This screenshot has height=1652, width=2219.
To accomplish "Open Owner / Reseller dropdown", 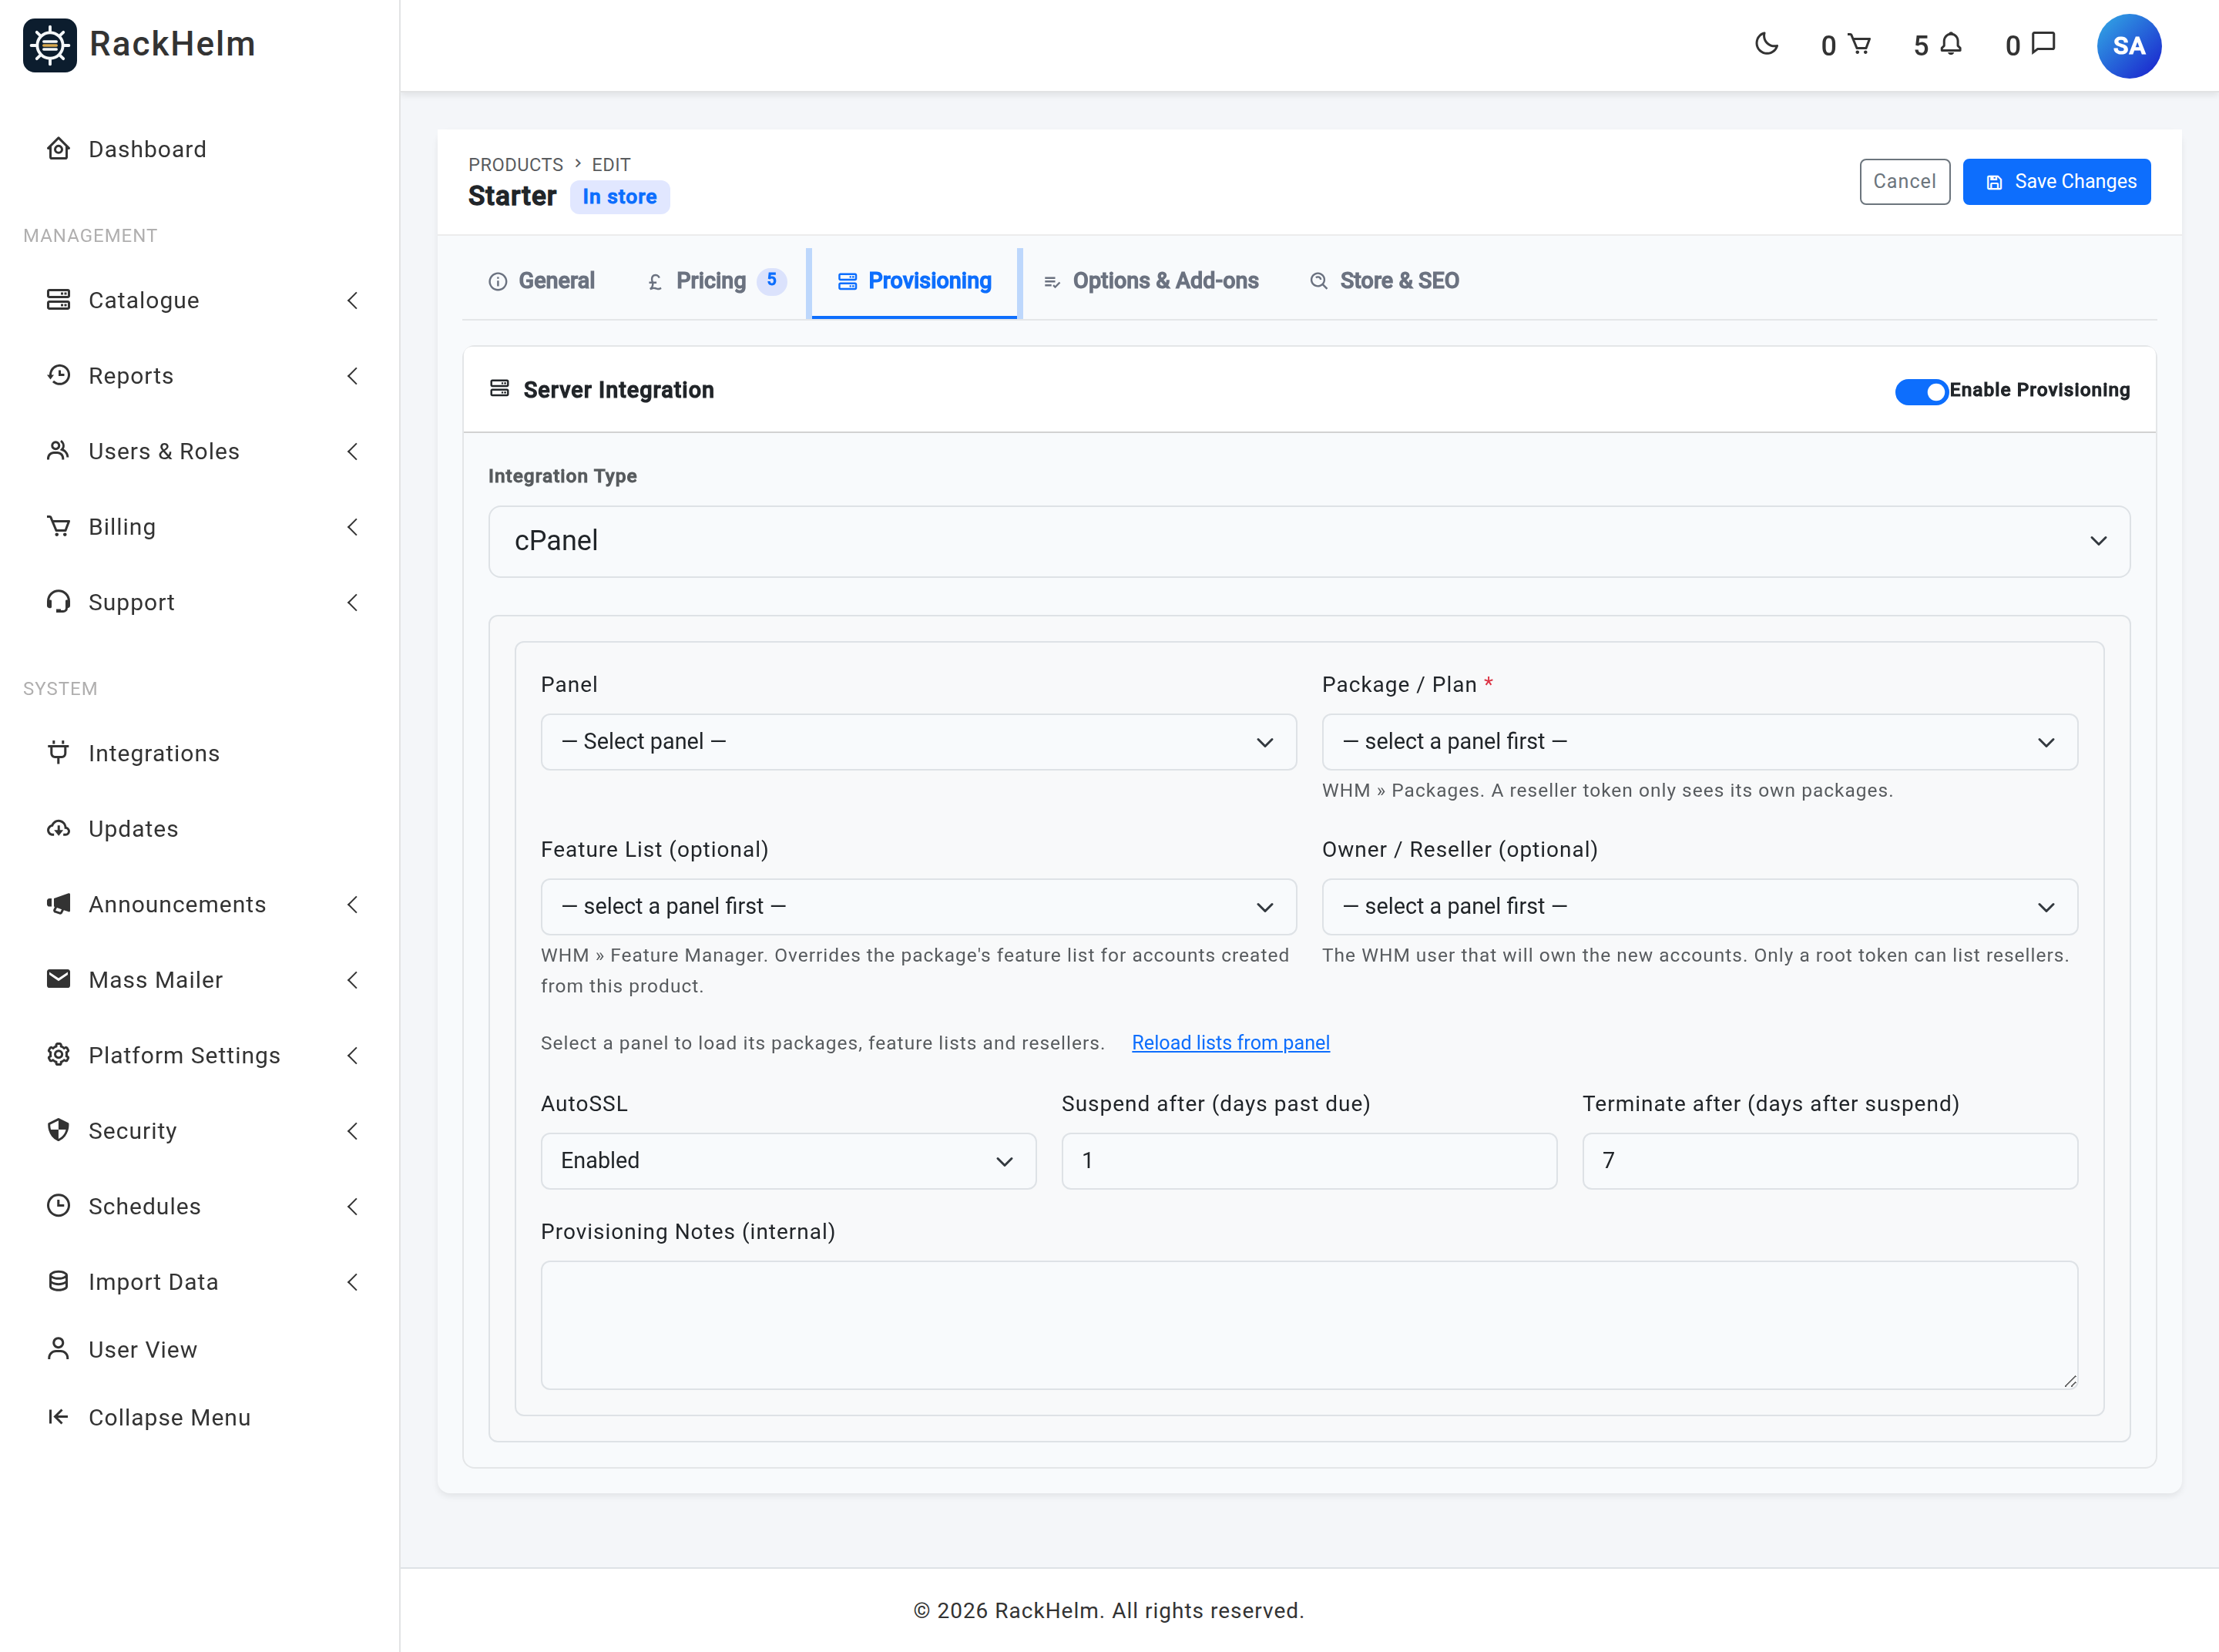I will [x=1699, y=907].
